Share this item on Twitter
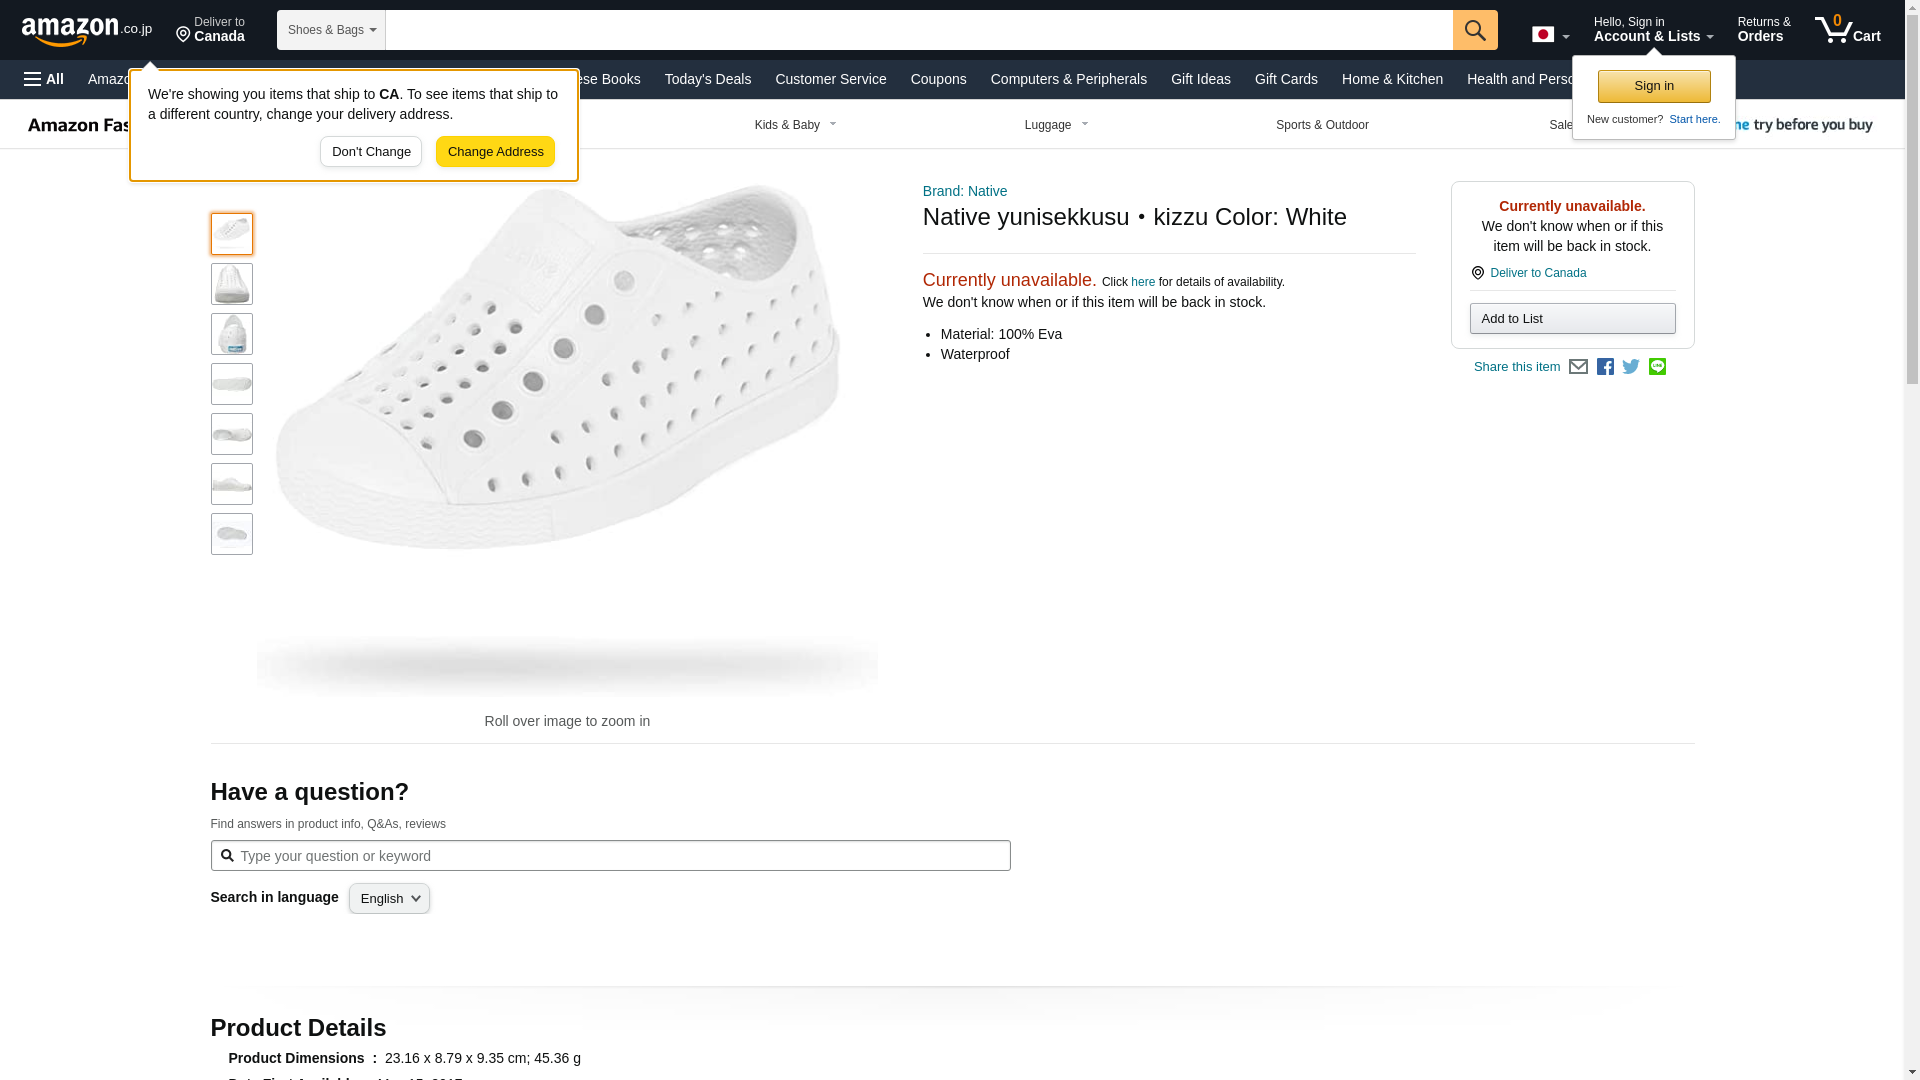This screenshot has width=1920, height=1080. (x=1631, y=367)
